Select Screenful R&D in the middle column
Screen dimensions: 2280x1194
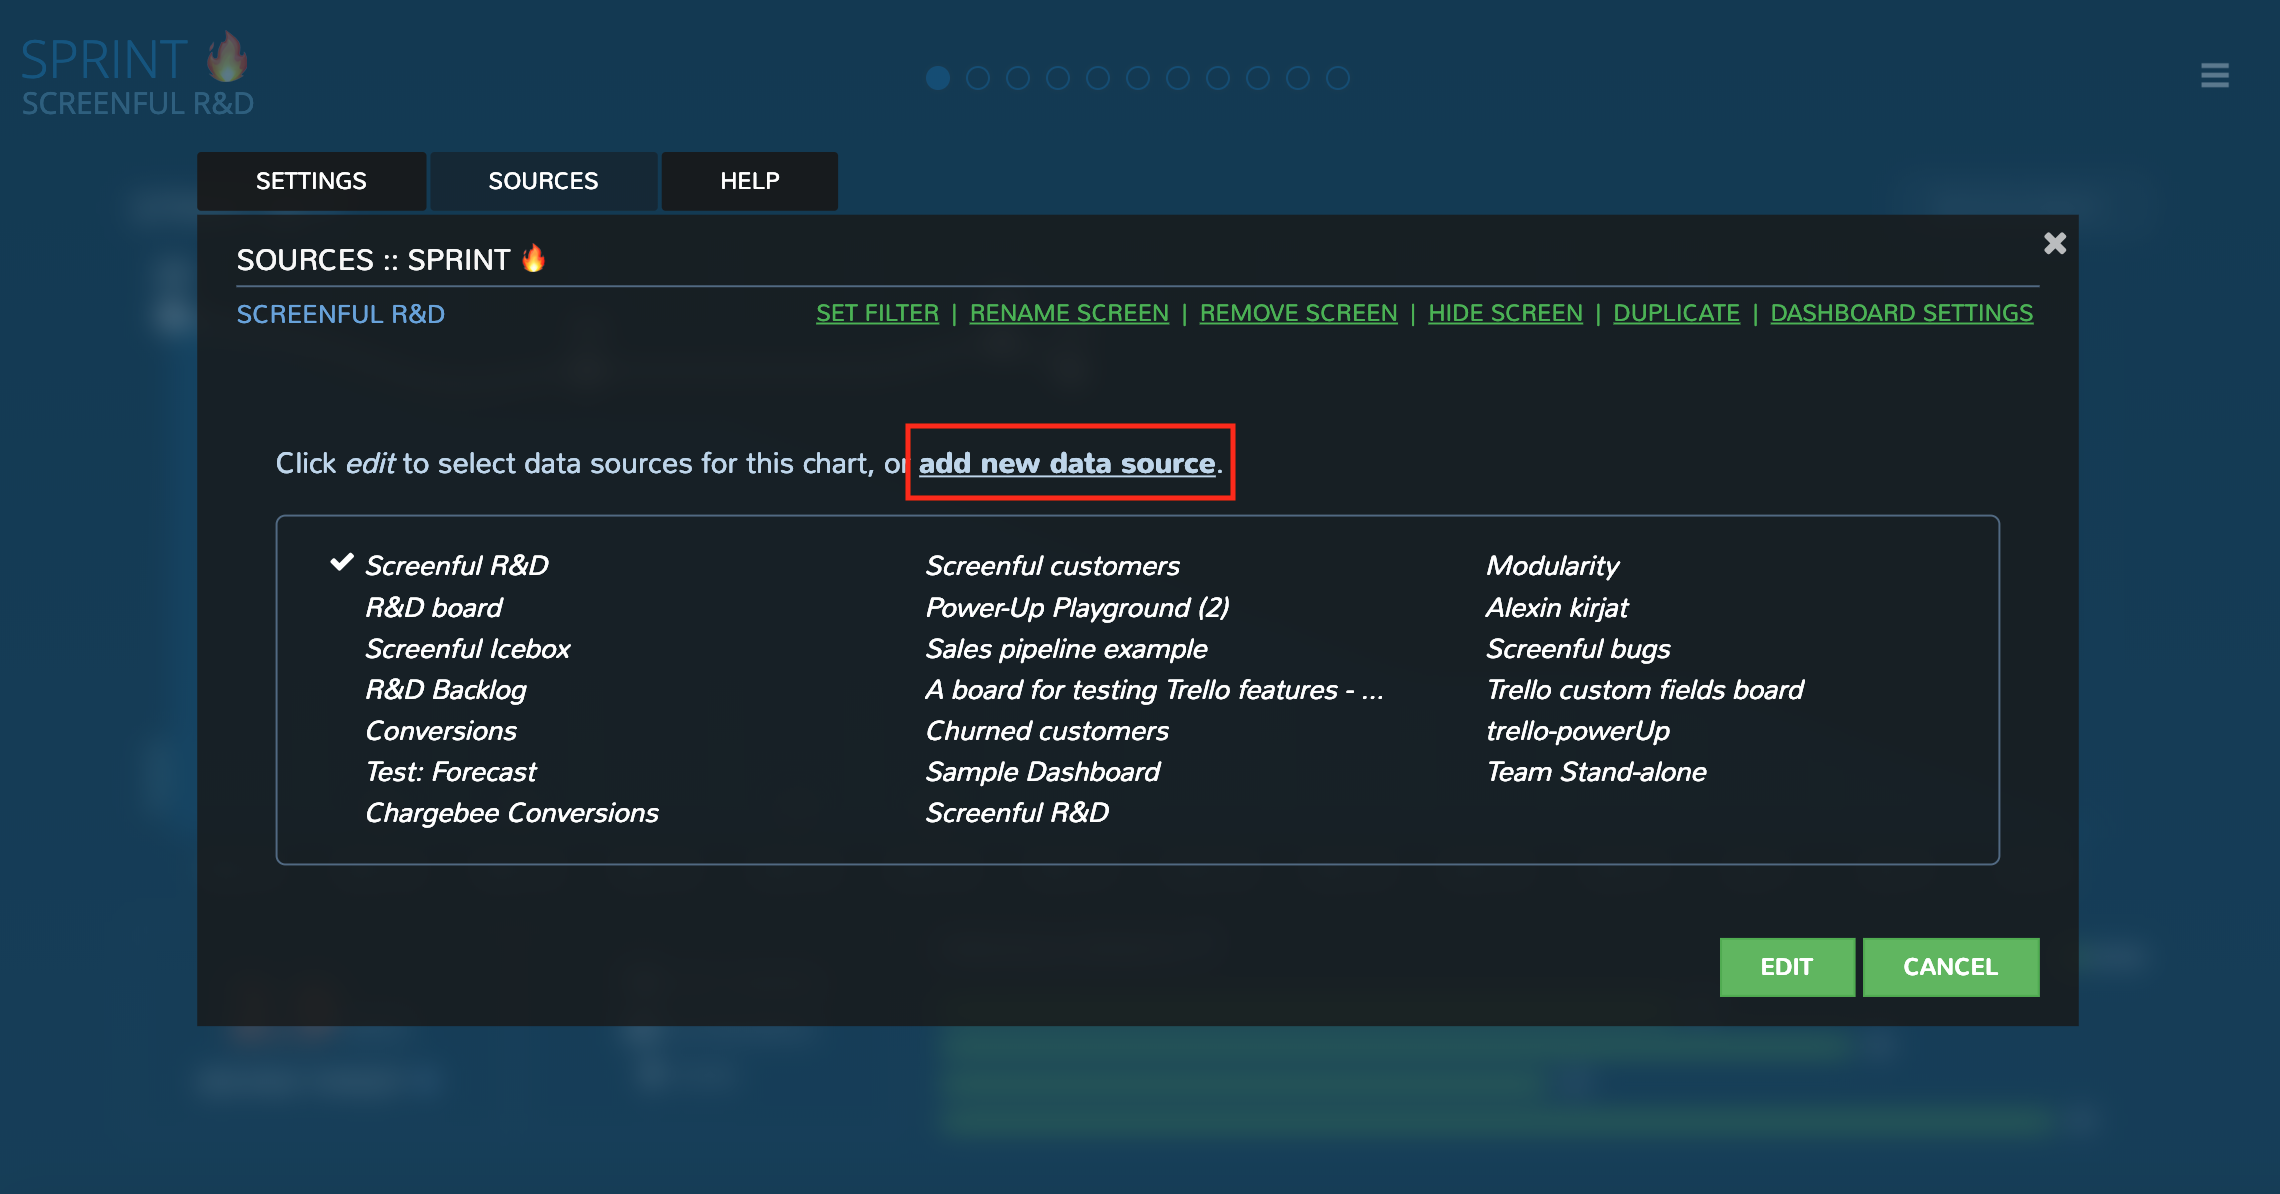[x=1017, y=812]
